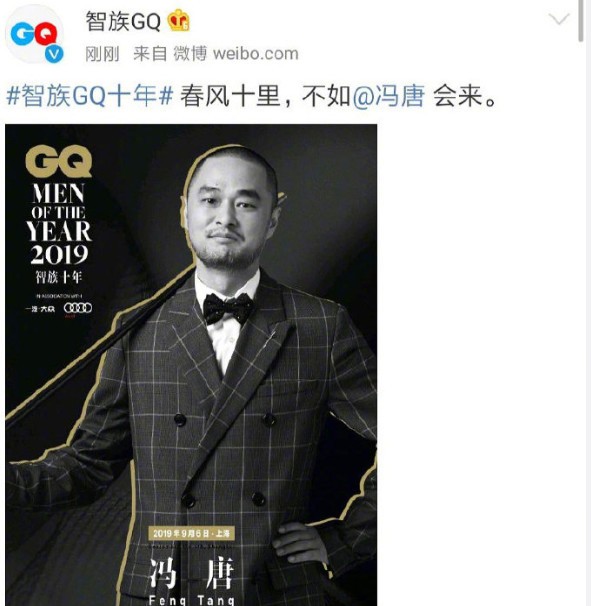Screen dimensions: 591x606
Task: Open the Feng Tang poster image
Action: 191,365
